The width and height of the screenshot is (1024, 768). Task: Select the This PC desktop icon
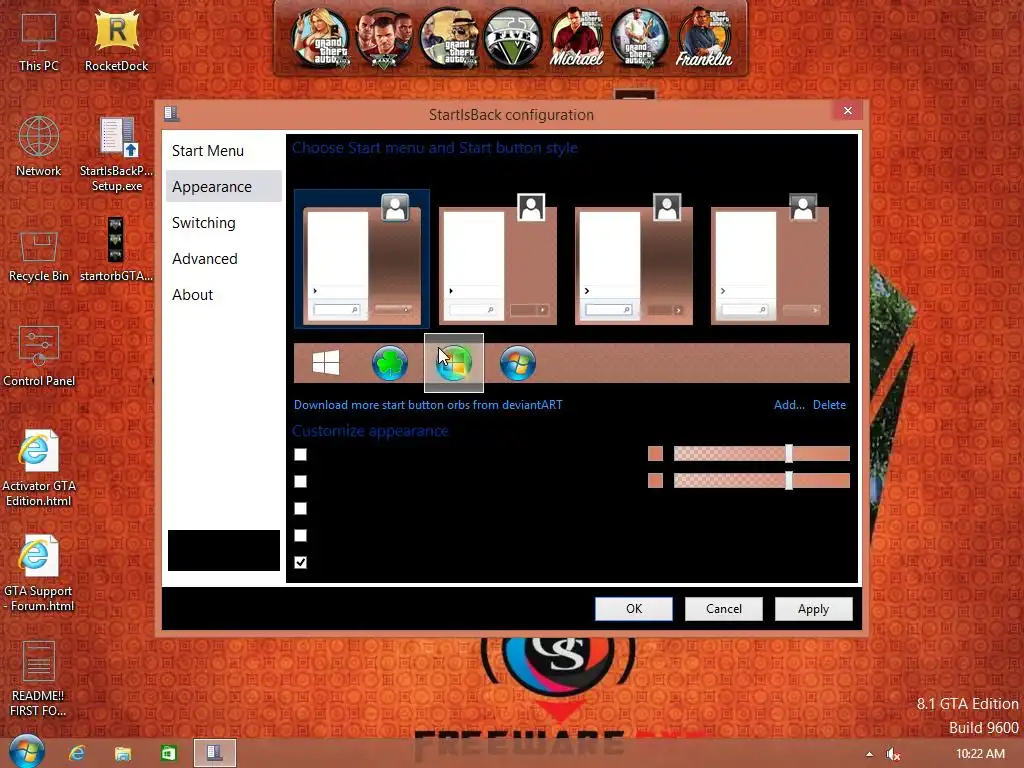coord(39,42)
